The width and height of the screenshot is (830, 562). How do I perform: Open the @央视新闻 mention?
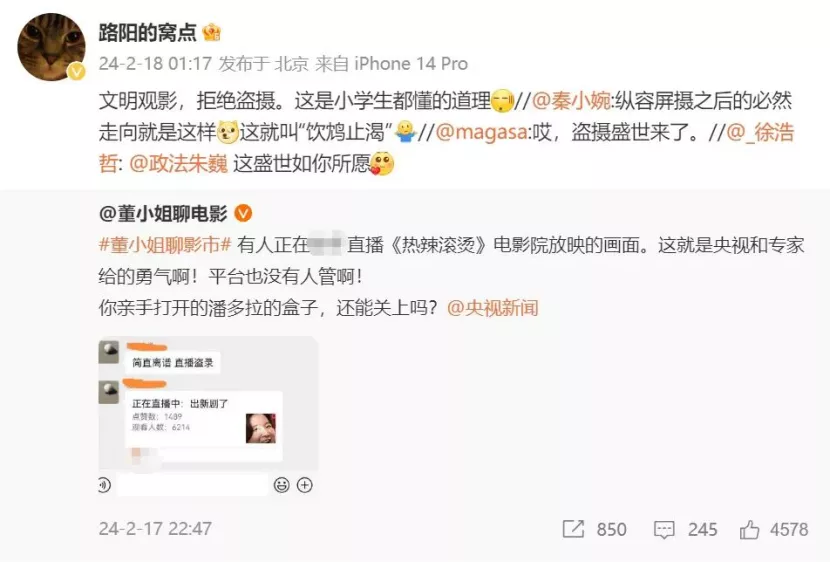point(493,307)
